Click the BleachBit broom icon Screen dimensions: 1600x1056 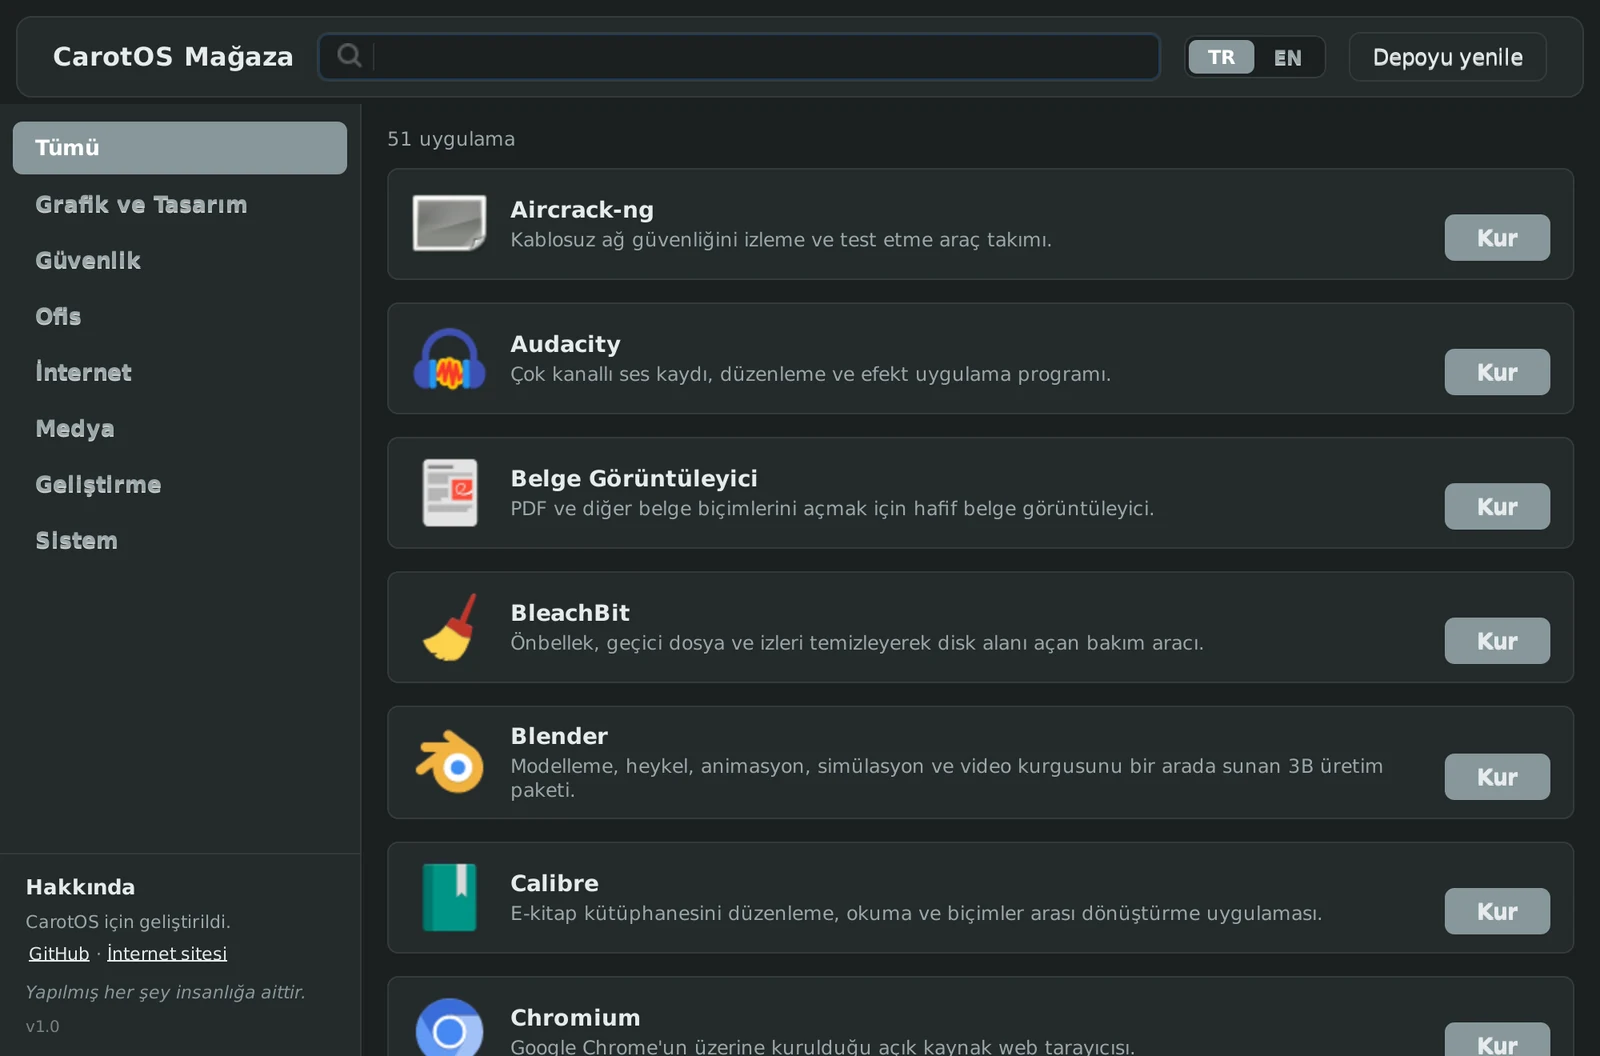coord(449,627)
